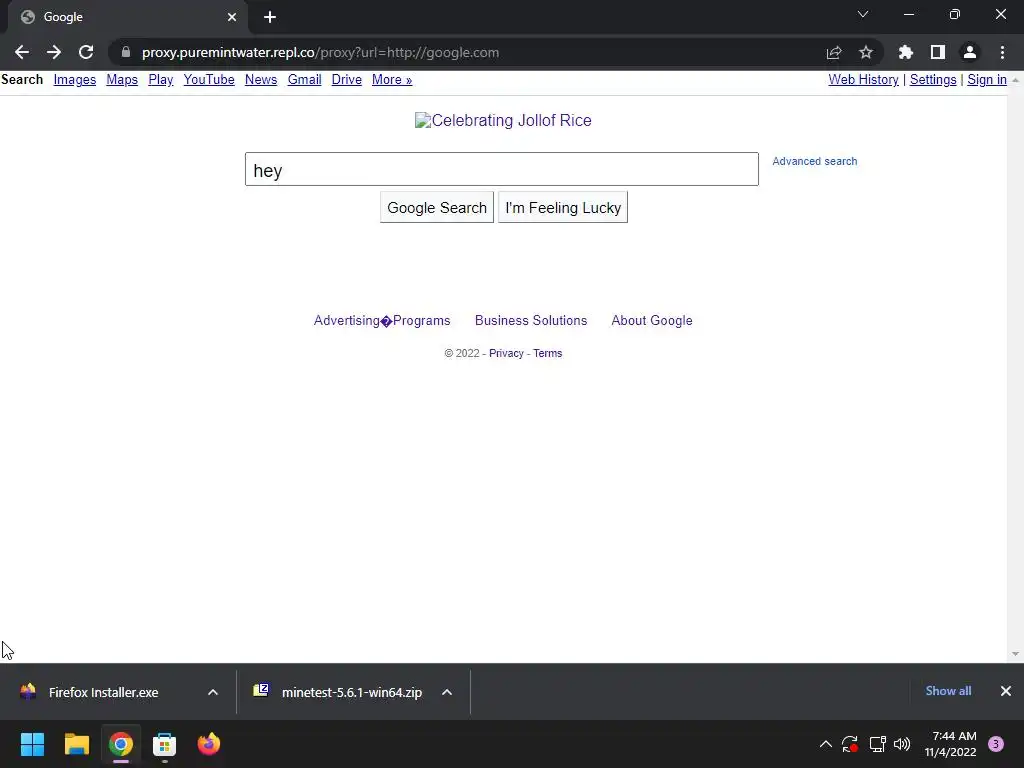Go back to previous page
This screenshot has width=1024, height=768.
coord(22,52)
